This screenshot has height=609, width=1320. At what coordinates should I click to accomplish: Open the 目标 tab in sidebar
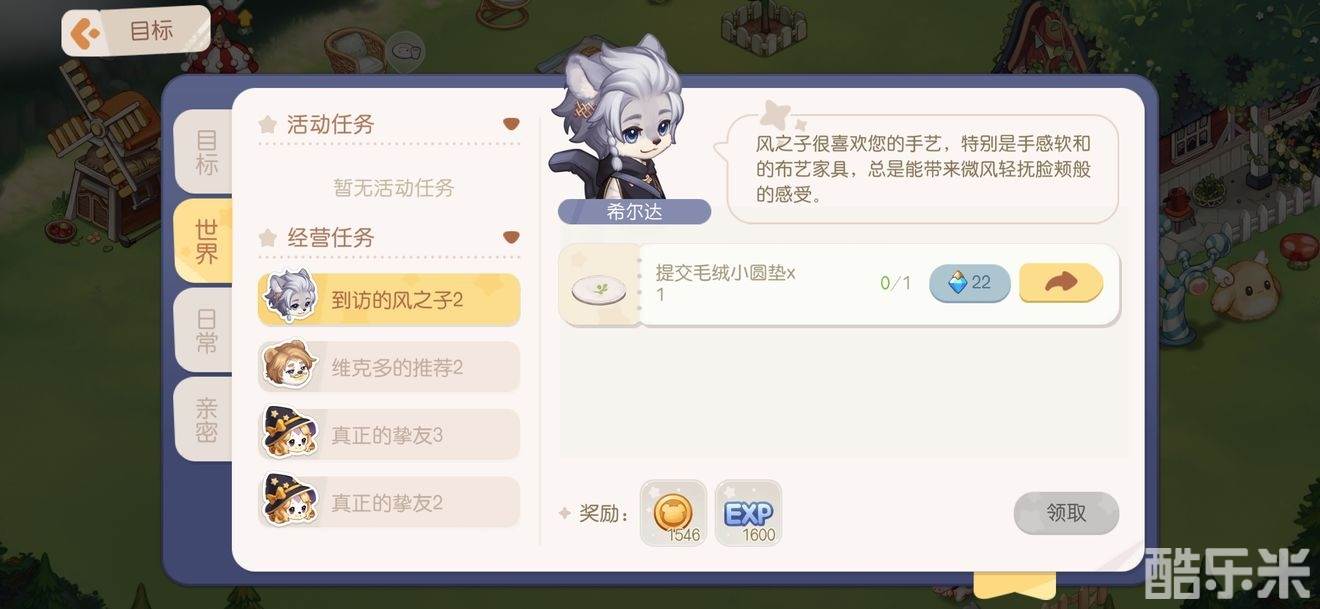tap(206, 153)
